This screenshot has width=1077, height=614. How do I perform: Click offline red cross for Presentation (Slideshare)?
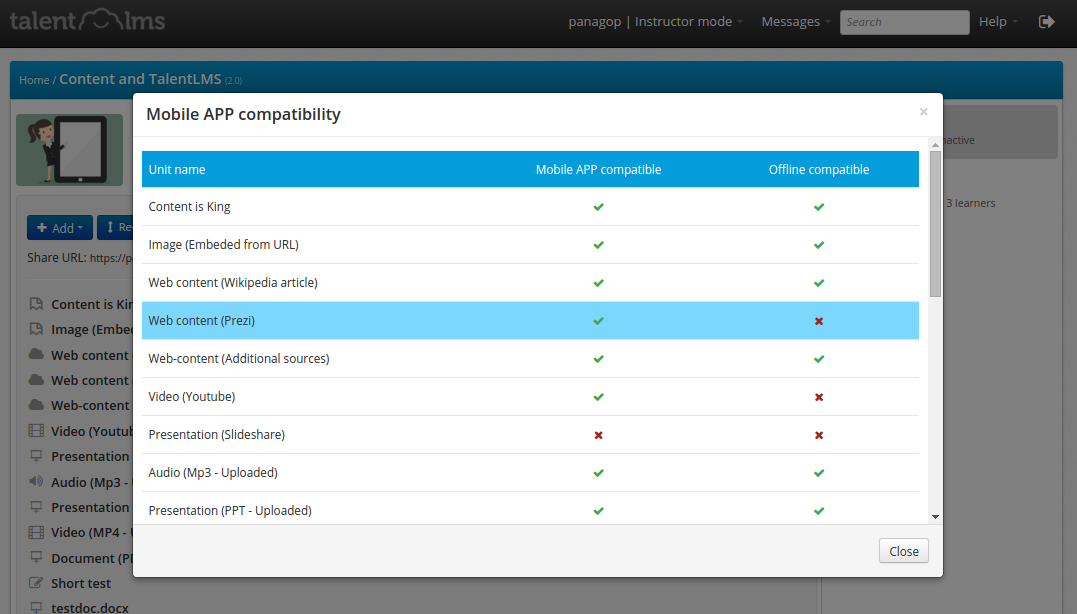point(819,435)
